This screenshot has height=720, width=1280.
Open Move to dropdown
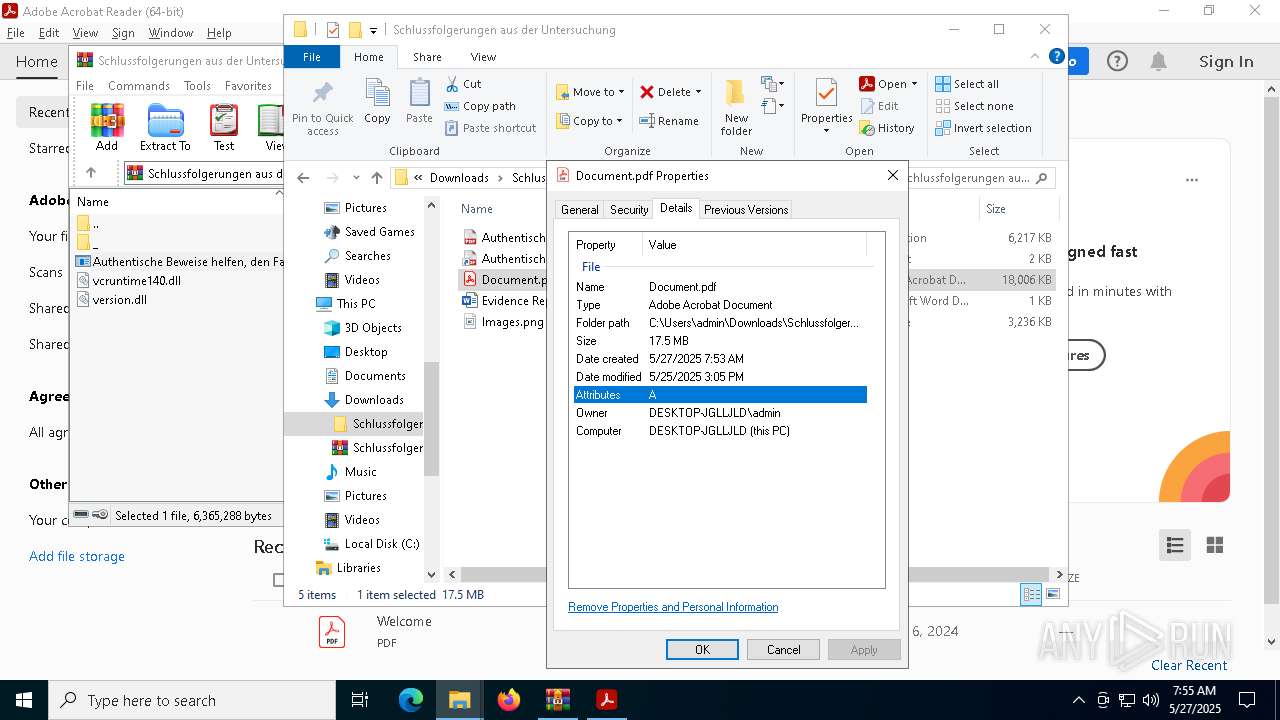click(x=590, y=92)
